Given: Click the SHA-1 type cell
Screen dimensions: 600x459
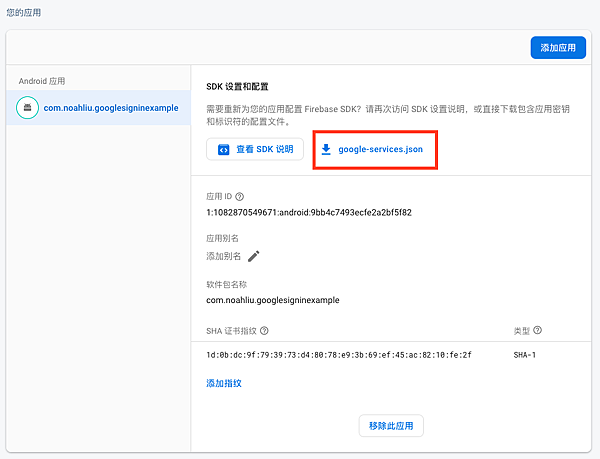Looking at the screenshot, I should [525, 355].
